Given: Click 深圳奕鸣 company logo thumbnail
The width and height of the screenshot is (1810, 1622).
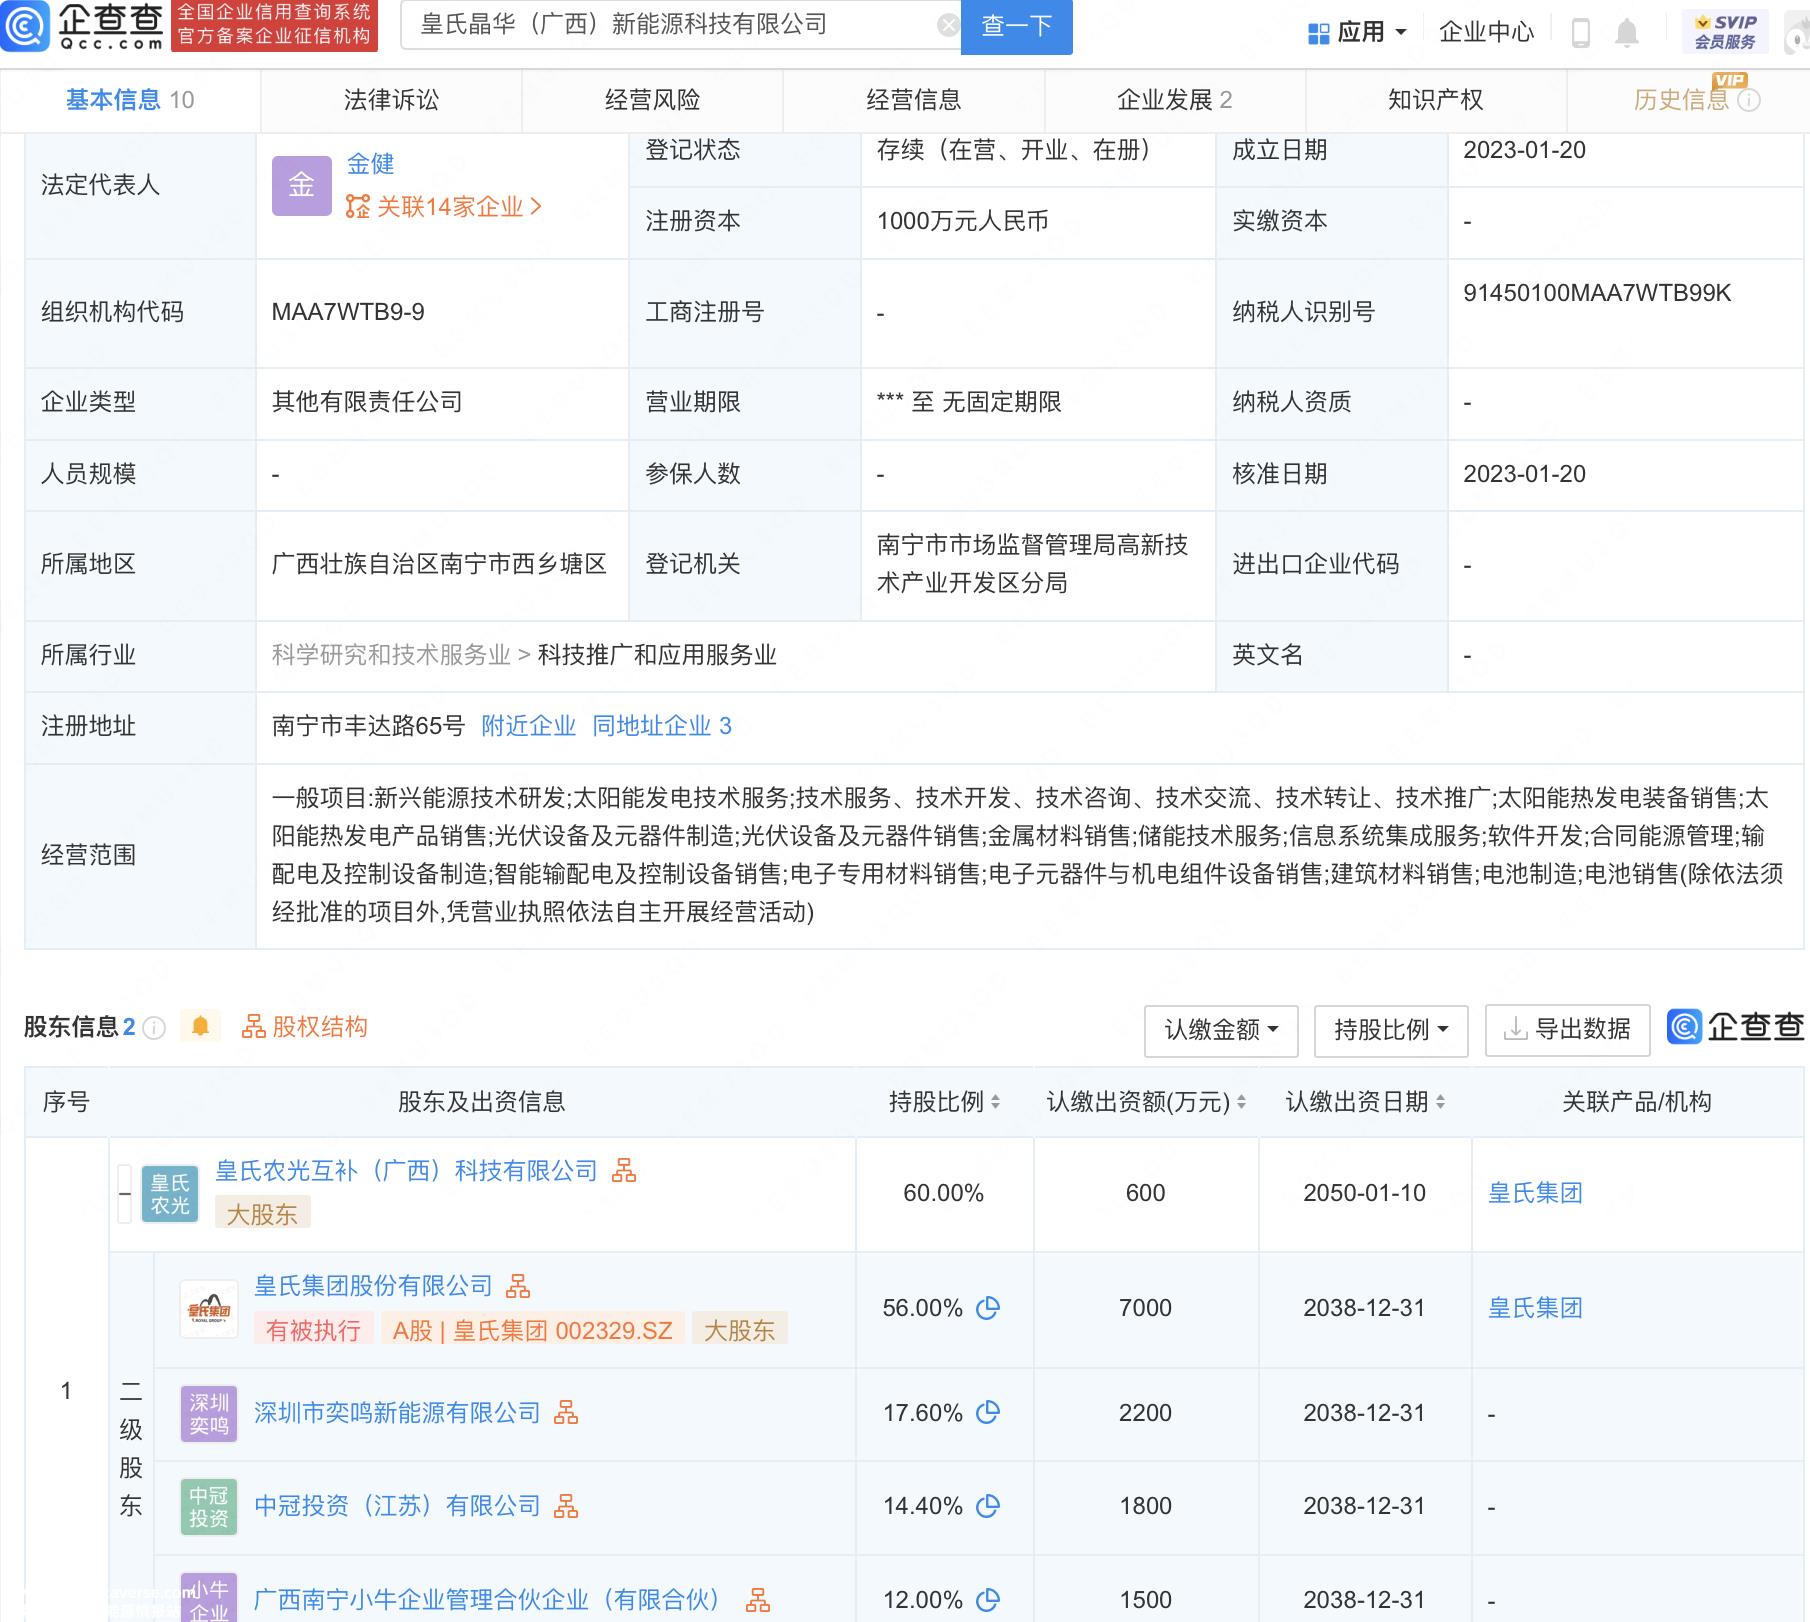Looking at the screenshot, I should pos(209,1414).
